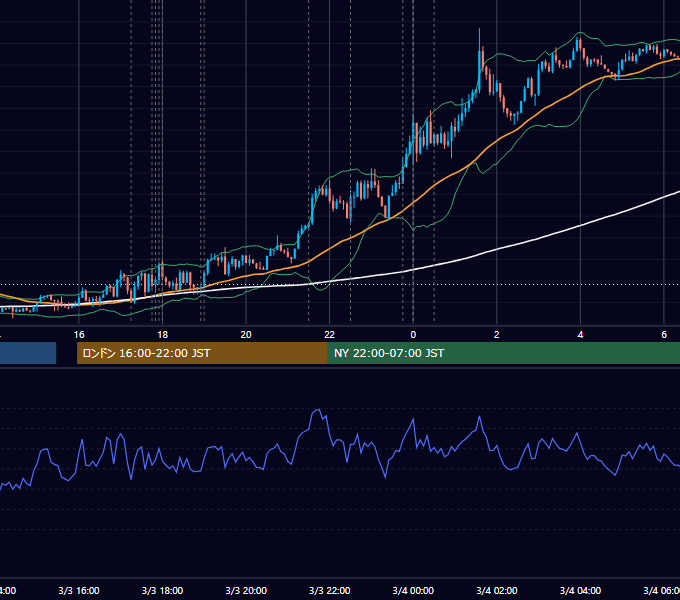Click the 3/3 20:00 time label
The width and height of the screenshot is (680, 600).
pos(246,590)
